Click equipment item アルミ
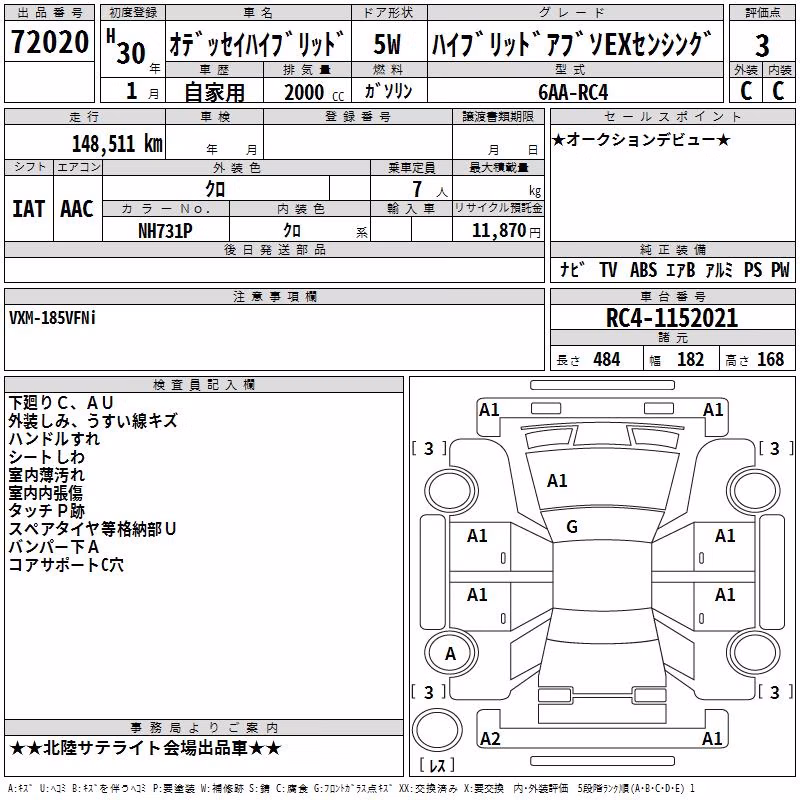 (719, 270)
